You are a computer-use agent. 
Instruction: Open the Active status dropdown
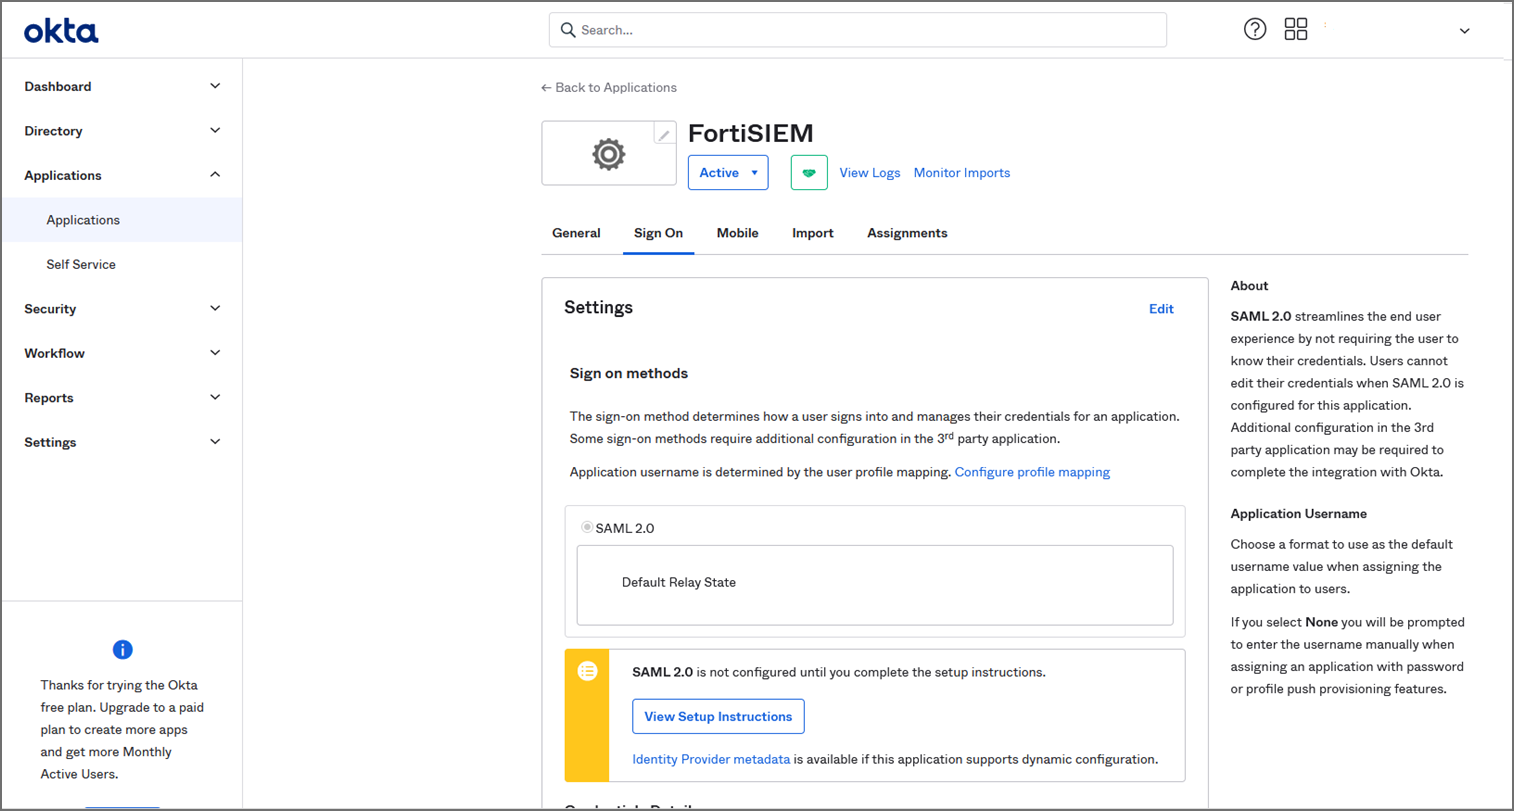pos(728,173)
